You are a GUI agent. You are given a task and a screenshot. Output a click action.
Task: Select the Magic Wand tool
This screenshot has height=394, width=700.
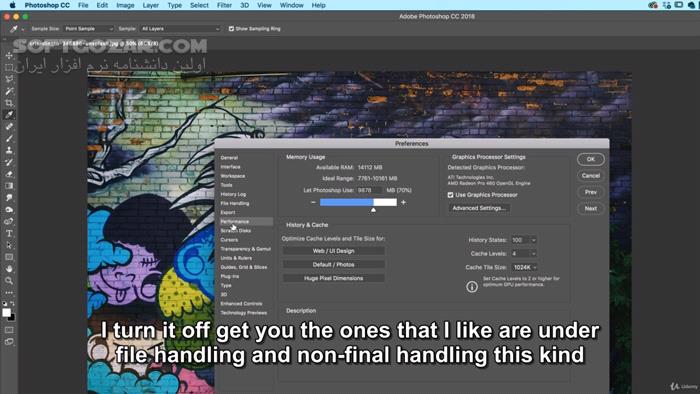click(9, 91)
